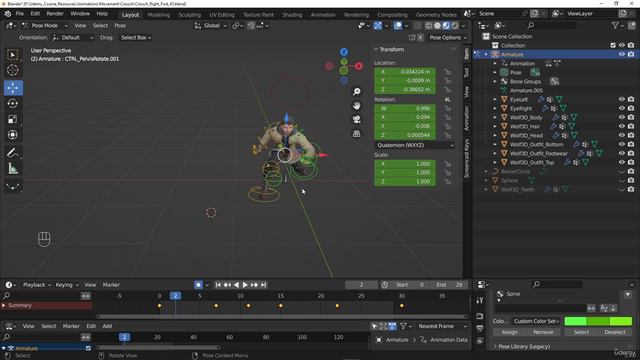640x360 pixels.
Task: Select the Select Box tool in the viewport toolbar
Action: pyautogui.click(x=13, y=55)
